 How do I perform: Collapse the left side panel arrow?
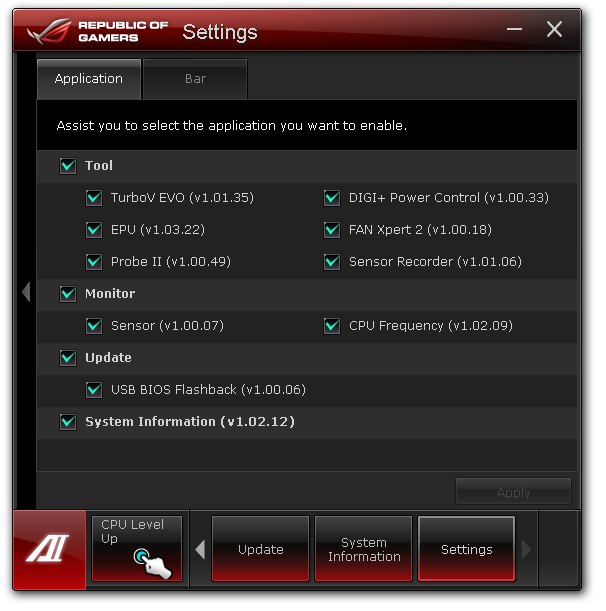click(x=26, y=291)
